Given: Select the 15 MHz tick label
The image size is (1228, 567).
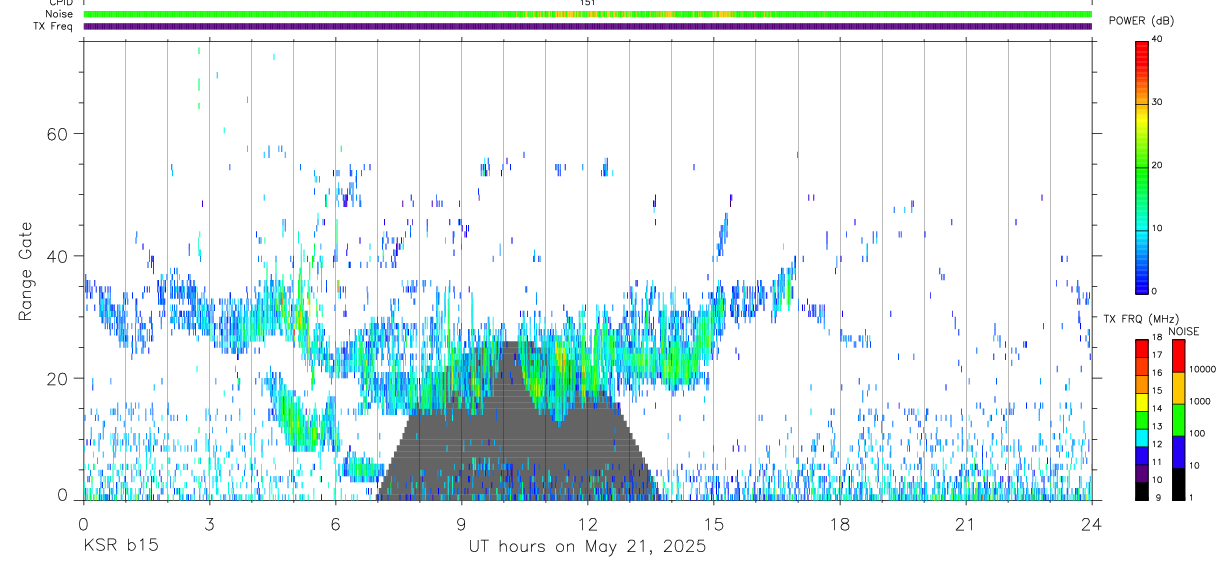Looking at the screenshot, I should pyautogui.click(x=1156, y=390).
